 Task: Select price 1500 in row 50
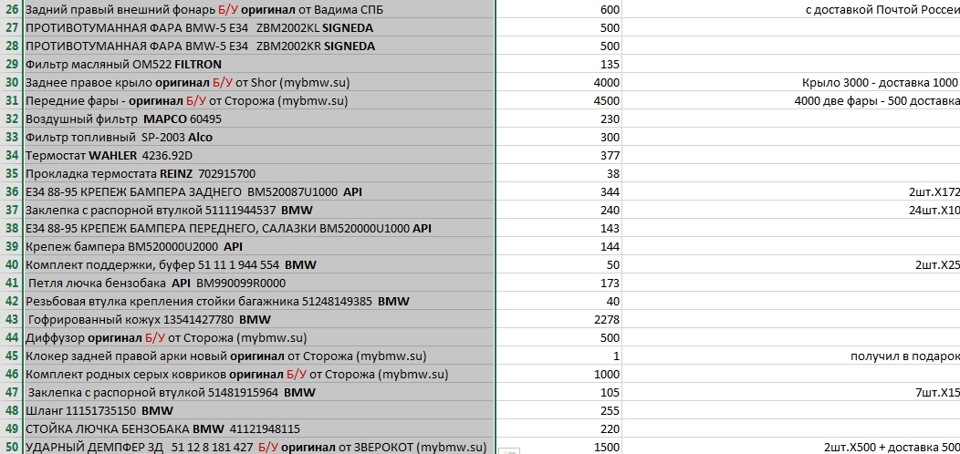(x=559, y=447)
